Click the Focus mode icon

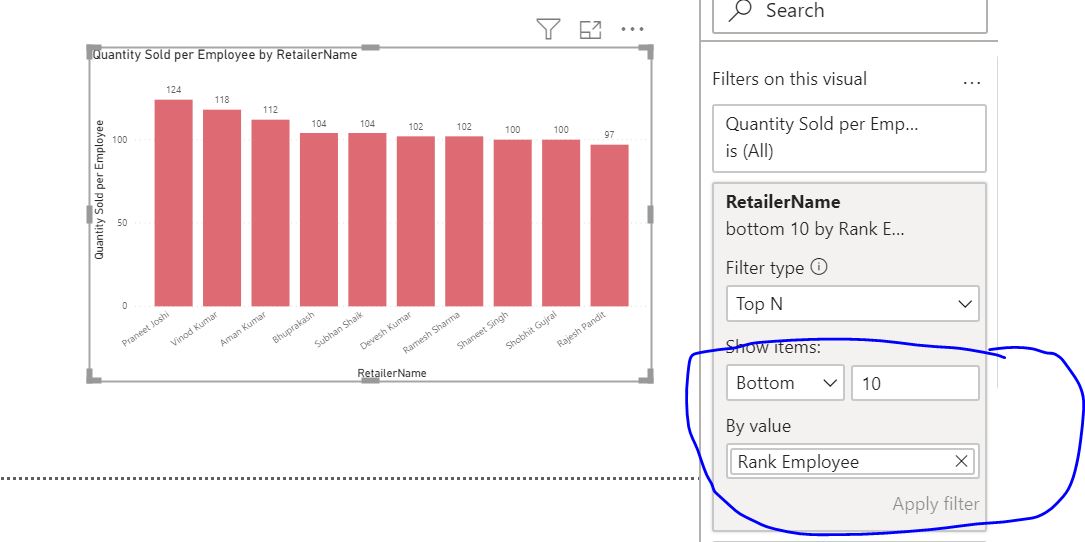[x=590, y=29]
